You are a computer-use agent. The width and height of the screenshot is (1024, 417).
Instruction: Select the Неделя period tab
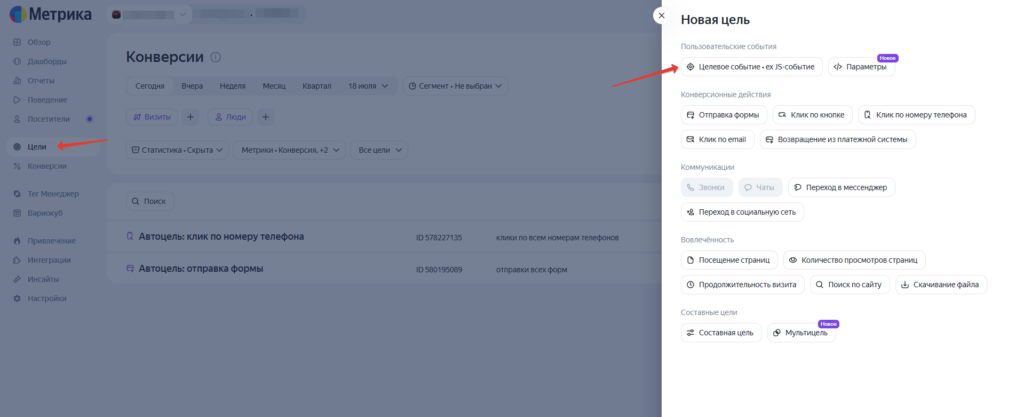(232, 86)
